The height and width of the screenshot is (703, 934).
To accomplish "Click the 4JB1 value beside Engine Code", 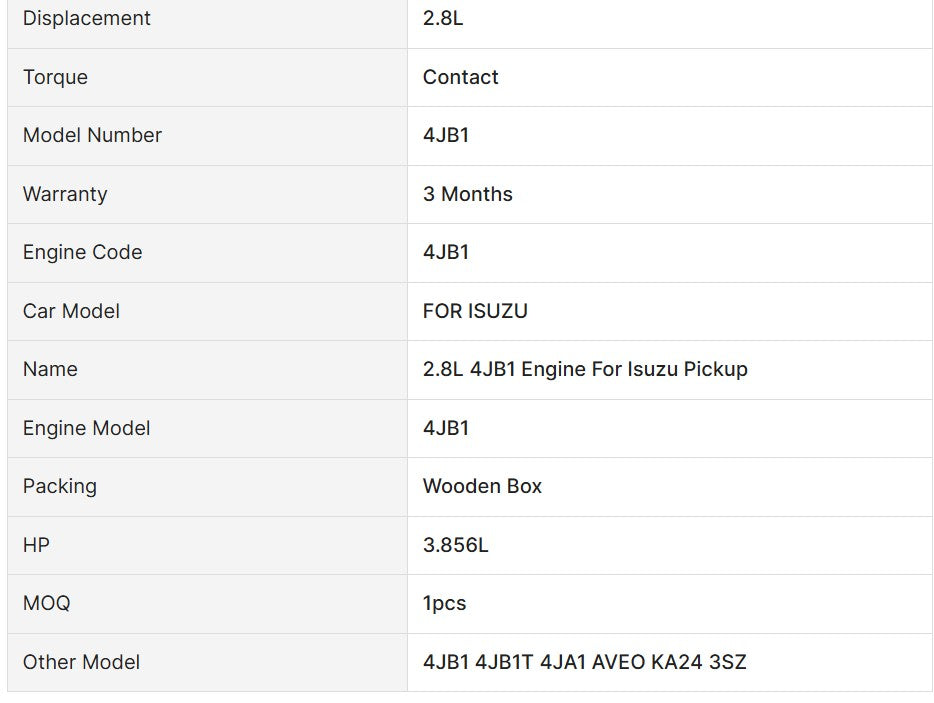I will 446,252.
